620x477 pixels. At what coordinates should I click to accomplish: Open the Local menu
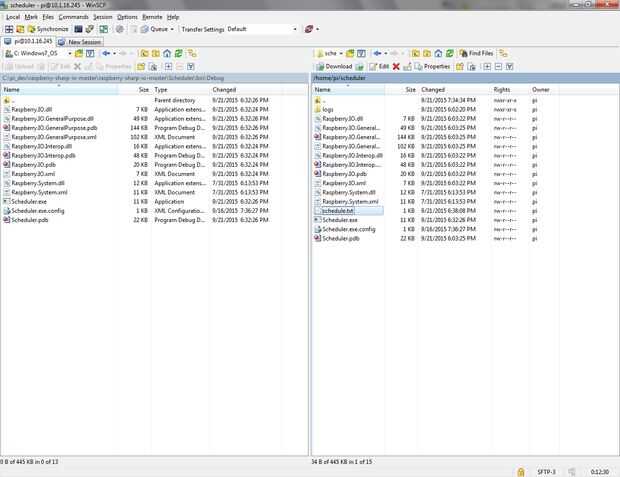(13, 17)
